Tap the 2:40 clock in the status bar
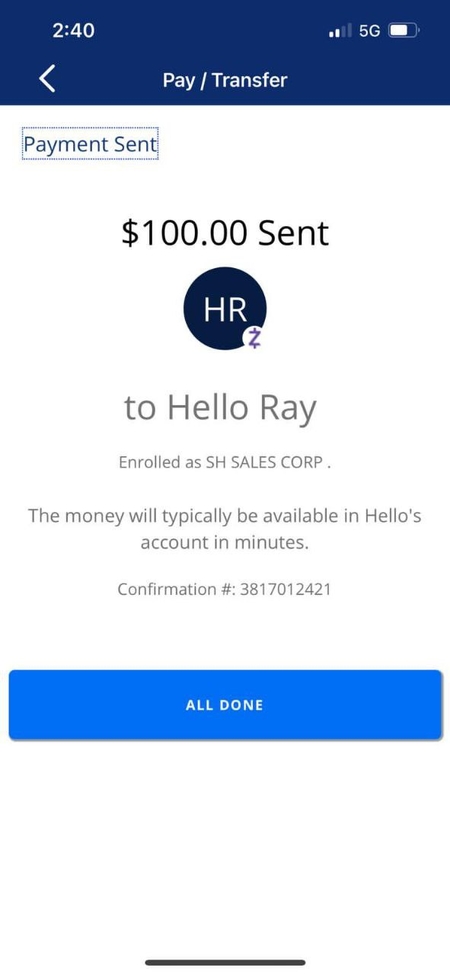This screenshot has width=450, height=975. click(73, 30)
